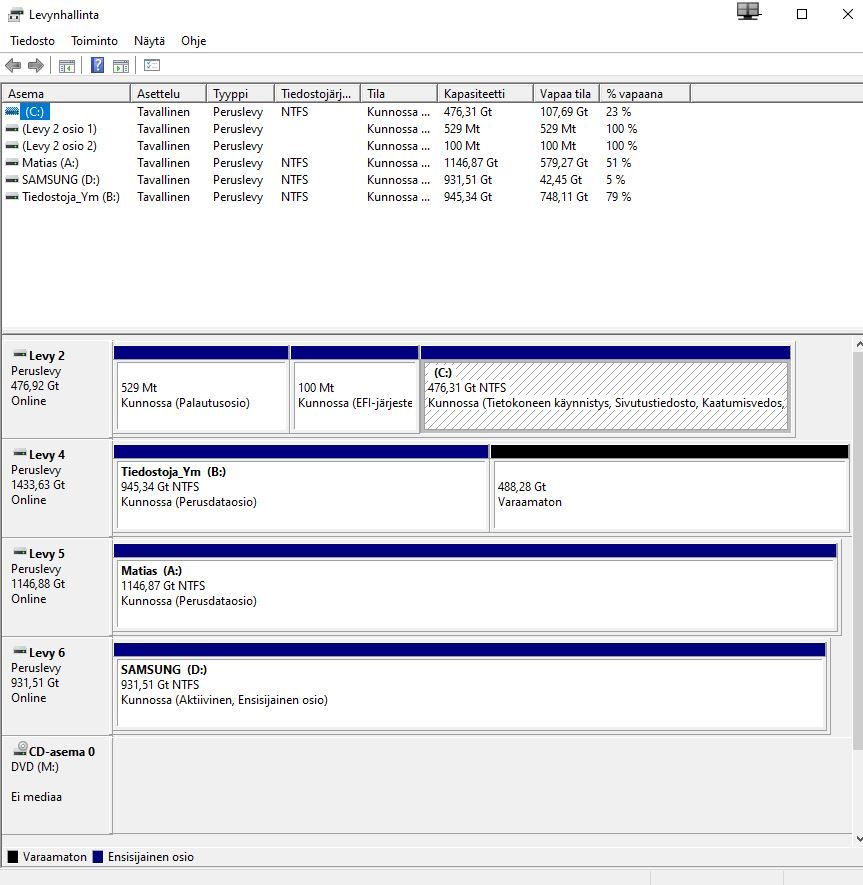This screenshot has height=885, width=863.
Task: Click the 107,69 Gt free space cell
Action: click(x=564, y=112)
